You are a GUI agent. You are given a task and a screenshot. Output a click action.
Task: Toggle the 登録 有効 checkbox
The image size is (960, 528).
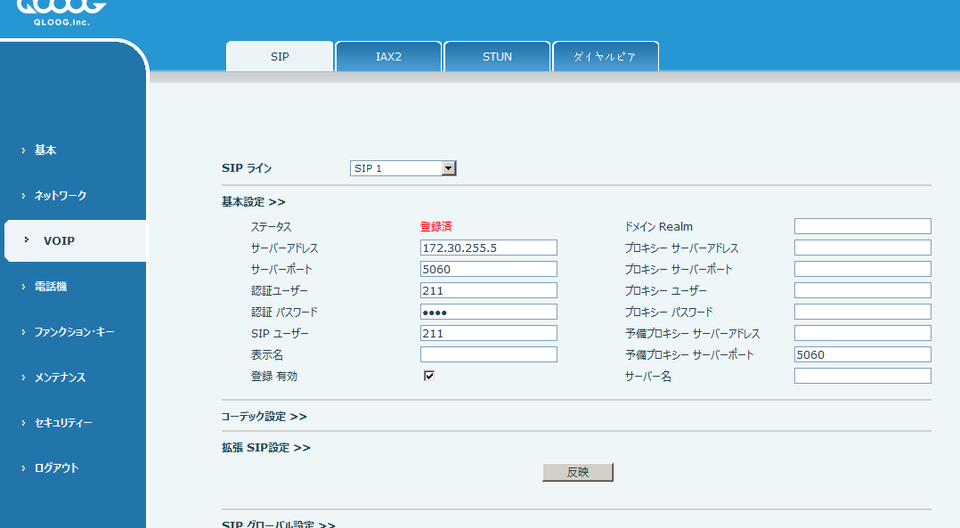(x=429, y=376)
